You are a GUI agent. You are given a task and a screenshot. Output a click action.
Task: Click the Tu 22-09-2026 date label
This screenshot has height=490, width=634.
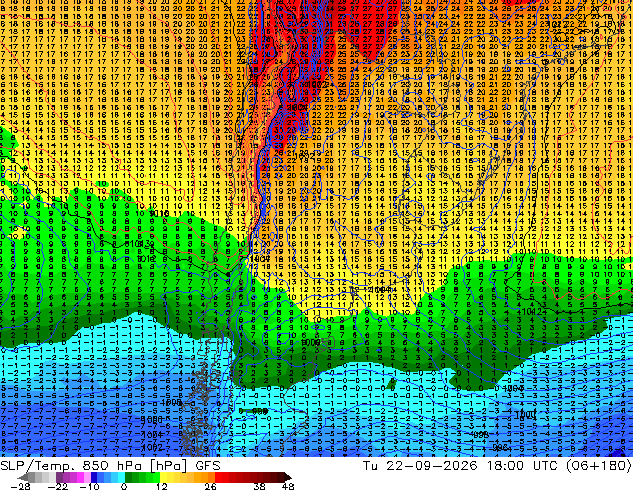pos(420,466)
